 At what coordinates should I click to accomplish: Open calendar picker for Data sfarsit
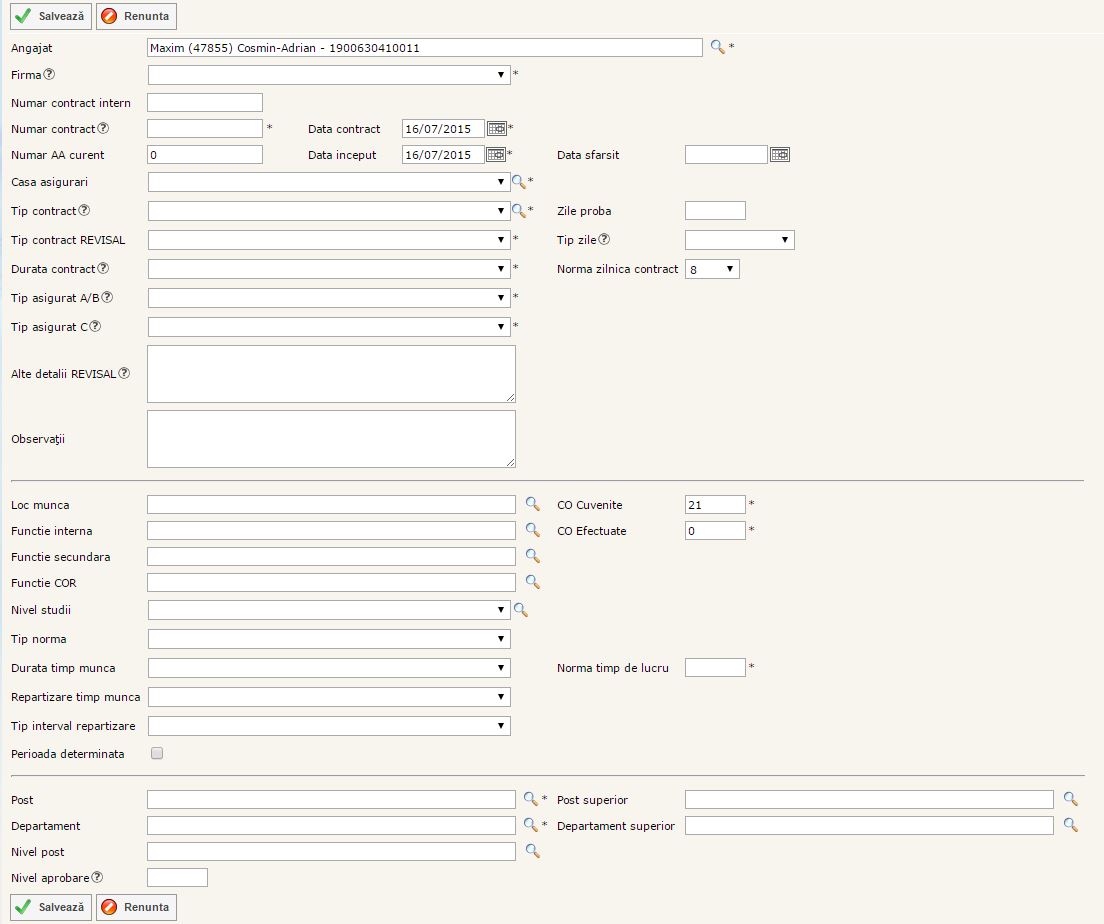pos(780,154)
